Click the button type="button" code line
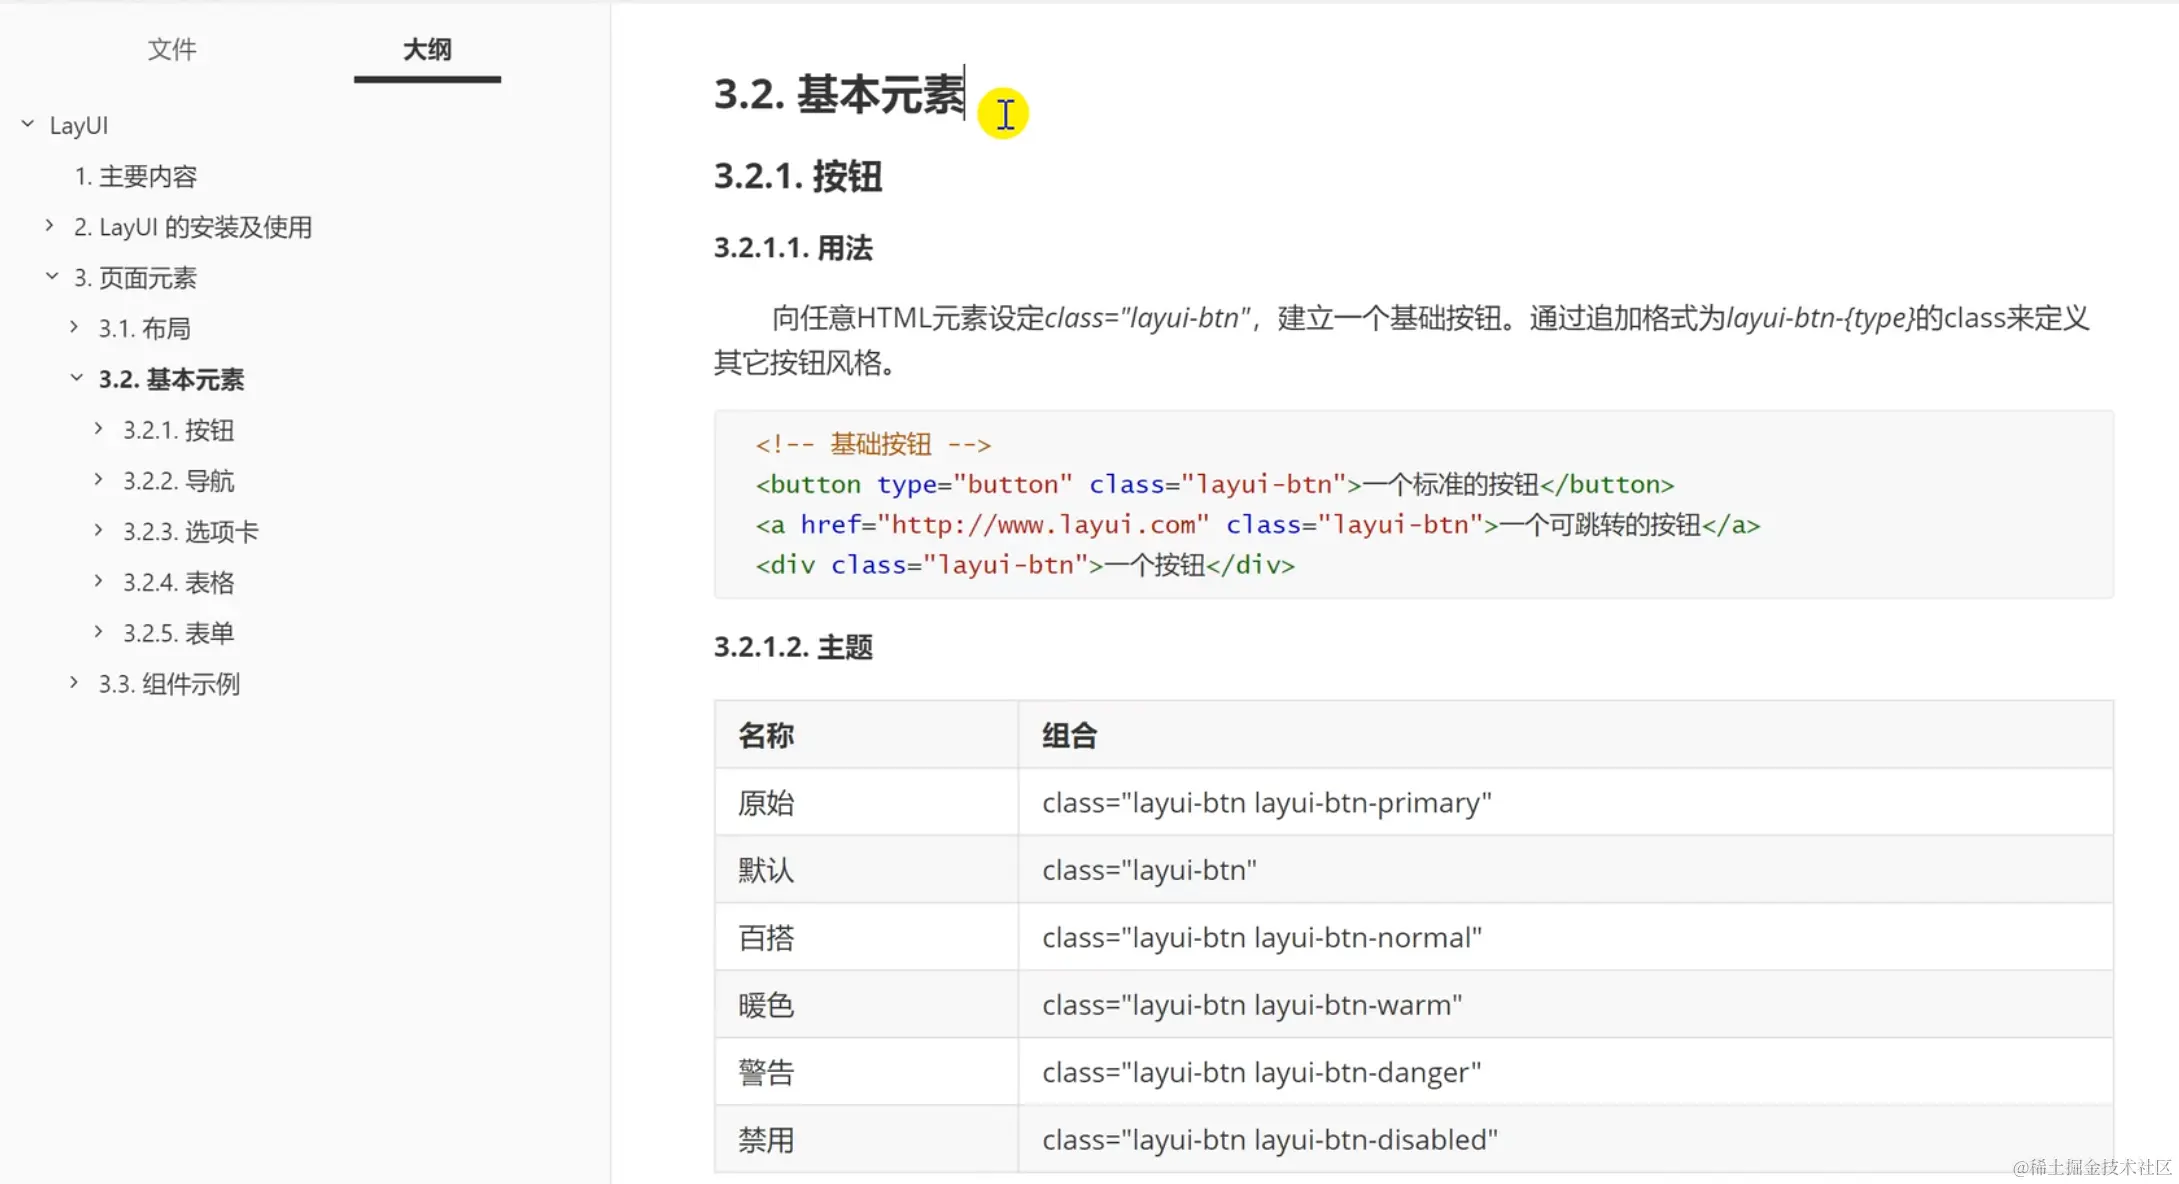Viewport: 2179px width, 1184px height. [1214, 485]
